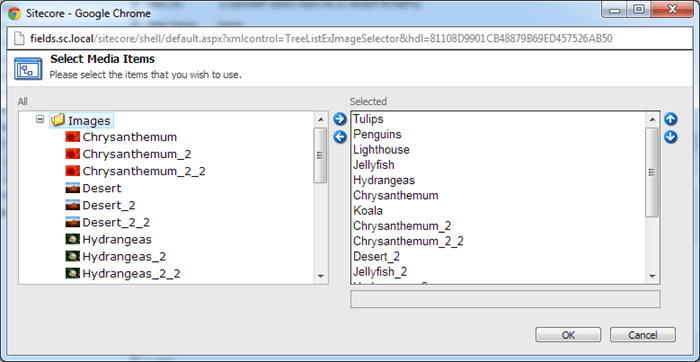Click the Desert_2 thumbnail icon in tree
The image size is (700, 362).
(x=72, y=205)
